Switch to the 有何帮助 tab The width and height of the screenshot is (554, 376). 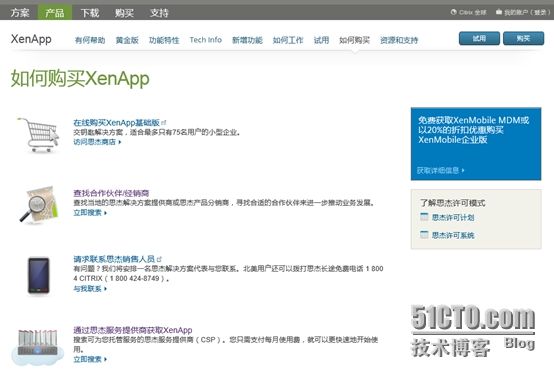tap(90, 40)
